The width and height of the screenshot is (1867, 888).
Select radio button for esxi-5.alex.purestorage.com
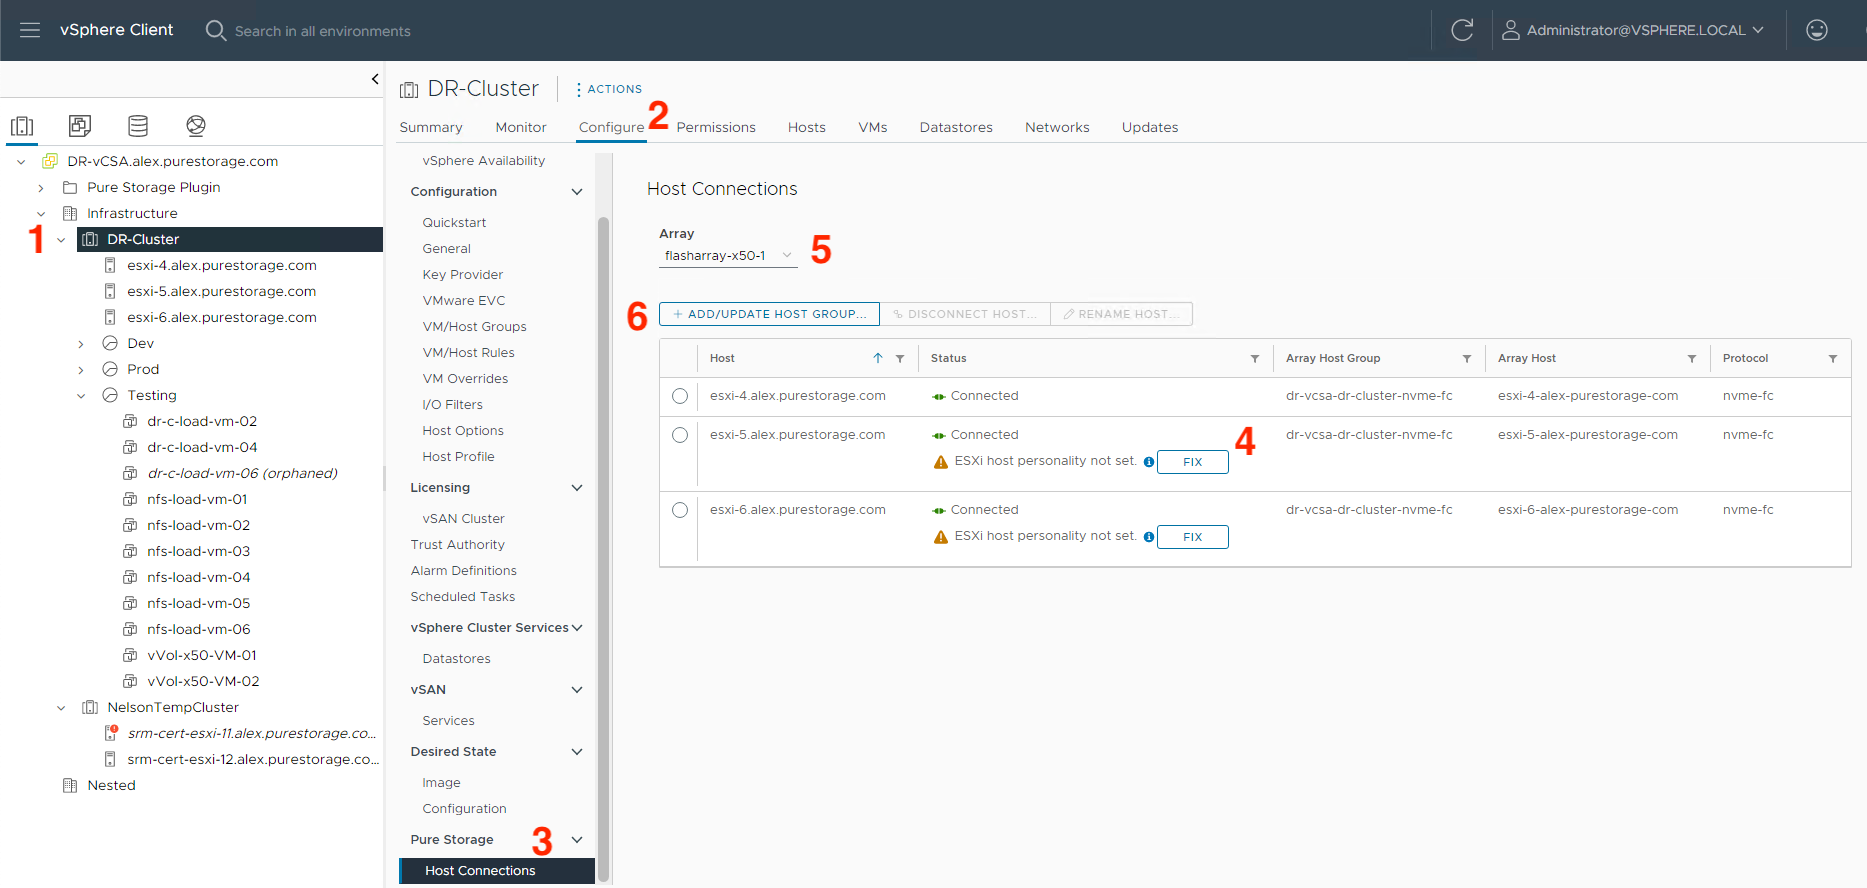[x=680, y=435]
